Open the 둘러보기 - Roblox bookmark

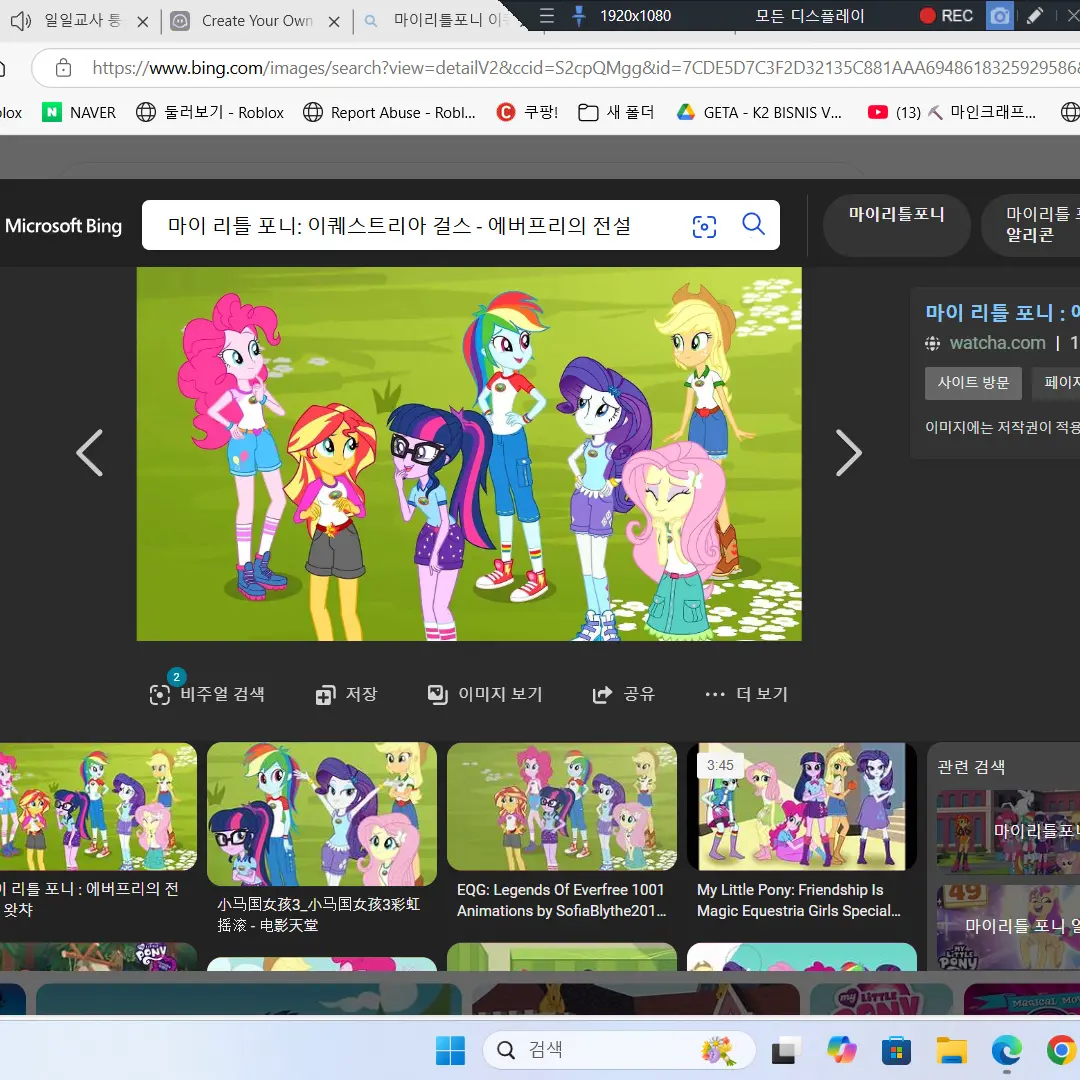pos(210,112)
